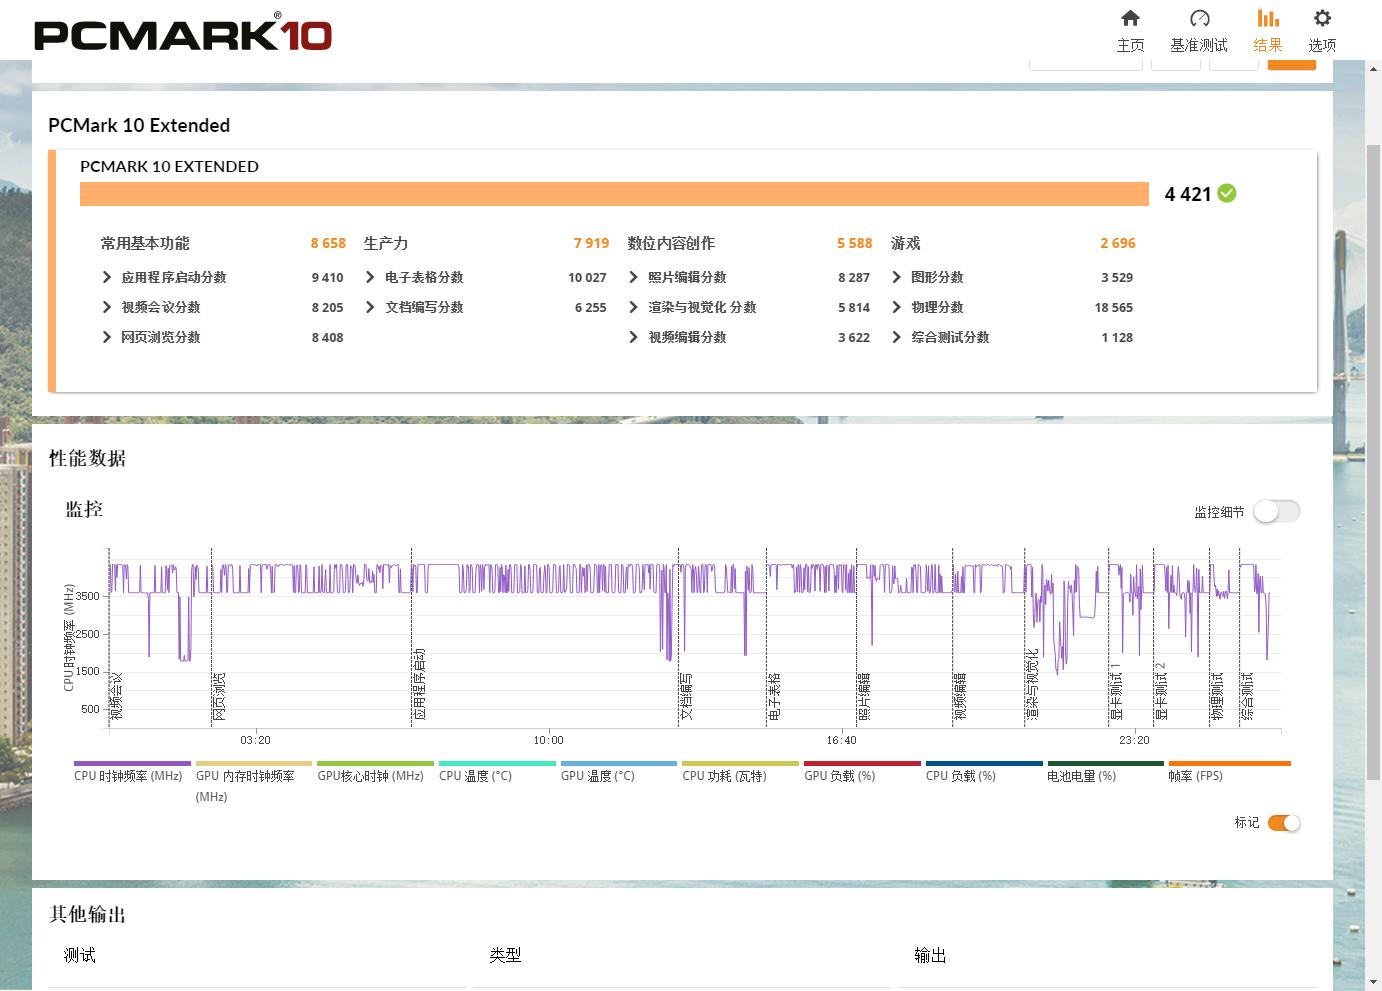The image size is (1382, 991).
Task: Expand 图形分数 row
Action: click(896, 277)
